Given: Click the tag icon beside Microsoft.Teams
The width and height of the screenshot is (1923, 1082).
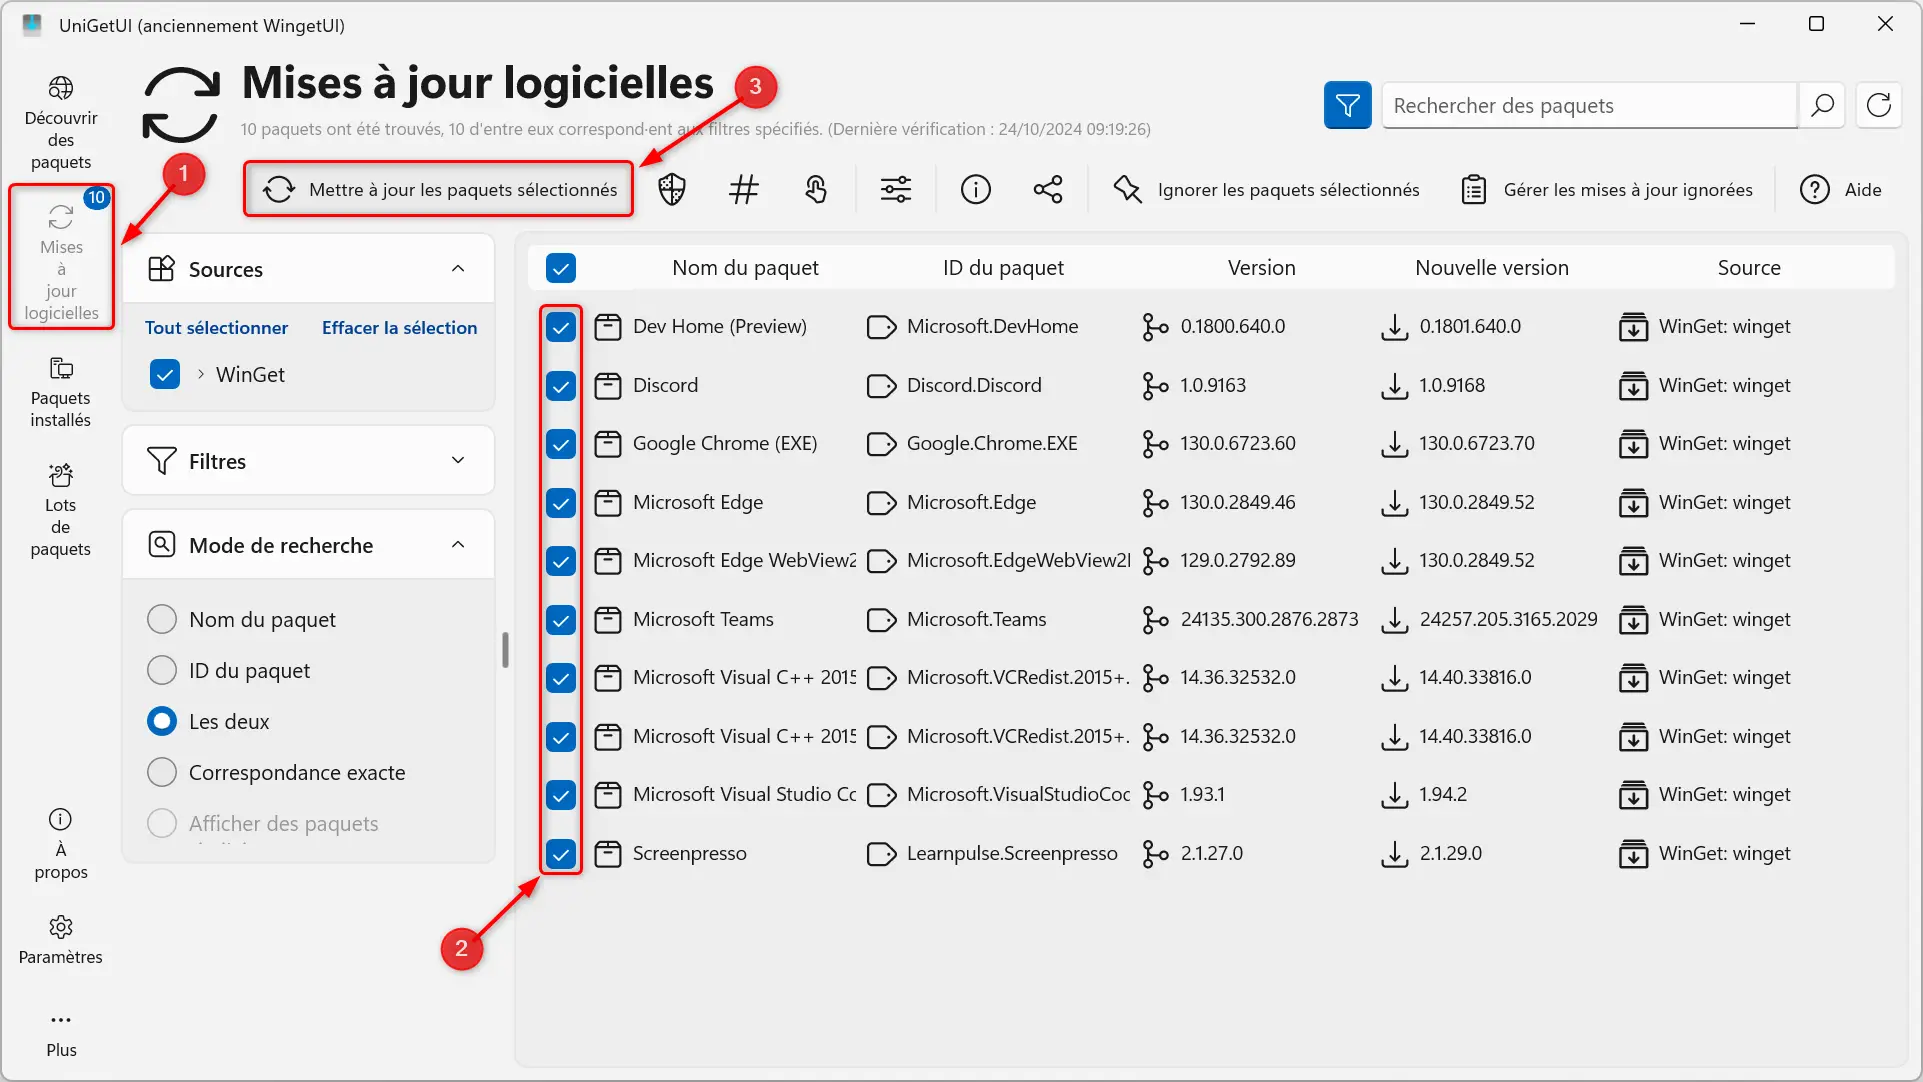Looking at the screenshot, I should click(881, 620).
